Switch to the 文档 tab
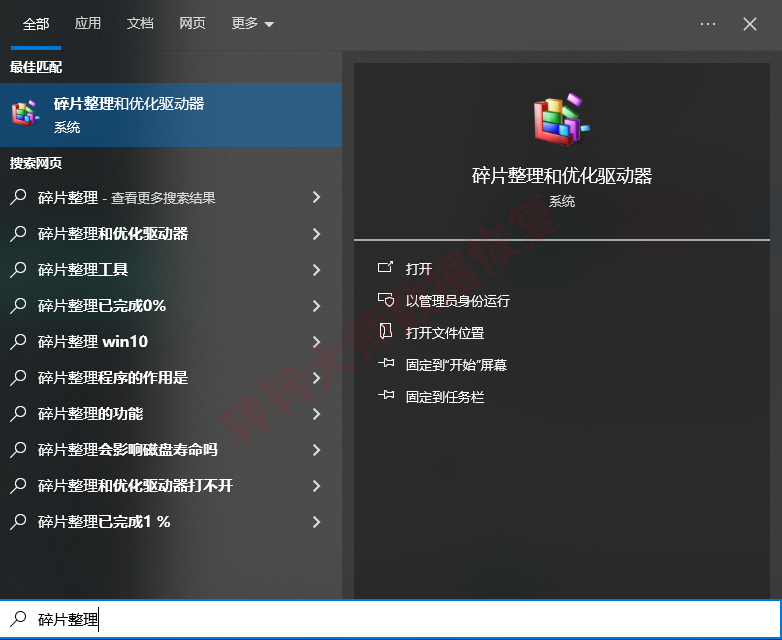The image size is (782, 640). tap(140, 23)
